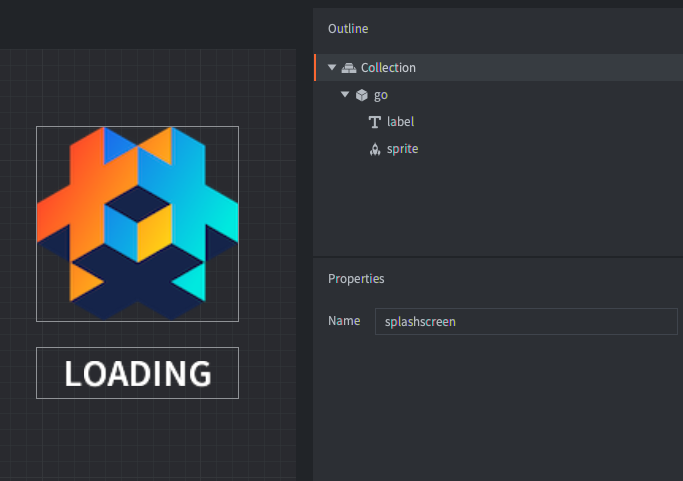Image resolution: width=683 pixels, height=481 pixels.
Task: Click the go game object cube icon
Action: [x=361, y=95]
